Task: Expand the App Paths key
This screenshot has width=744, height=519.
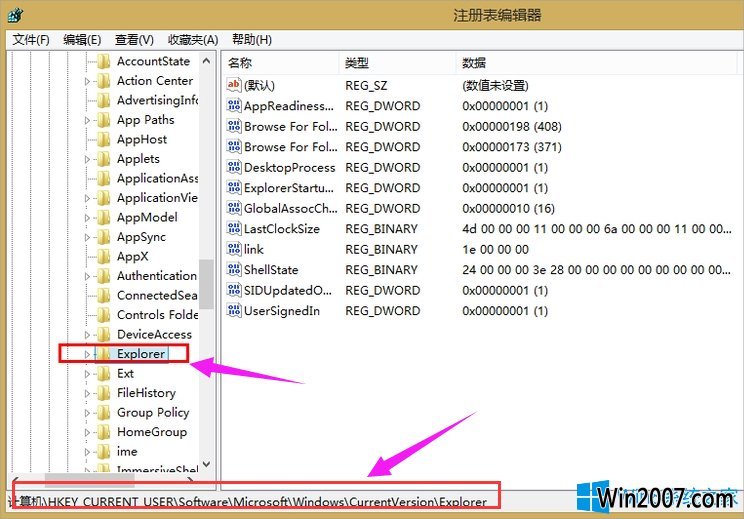Action: pyautogui.click(x=87, y=120)
